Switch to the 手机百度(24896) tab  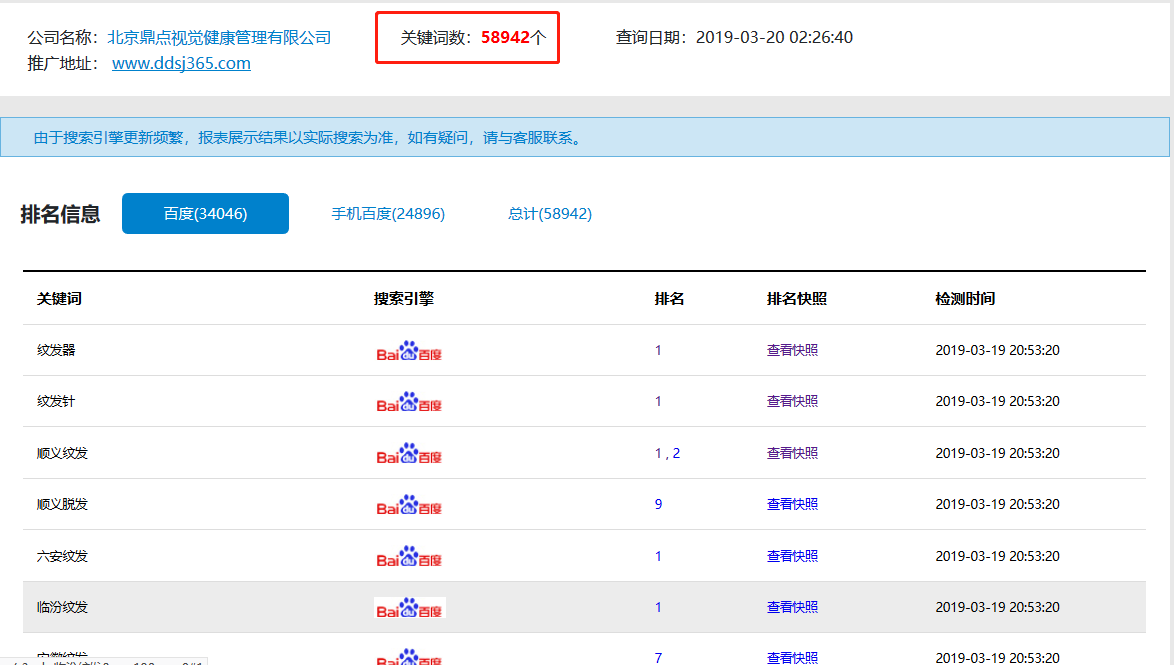tap(388, 214)
